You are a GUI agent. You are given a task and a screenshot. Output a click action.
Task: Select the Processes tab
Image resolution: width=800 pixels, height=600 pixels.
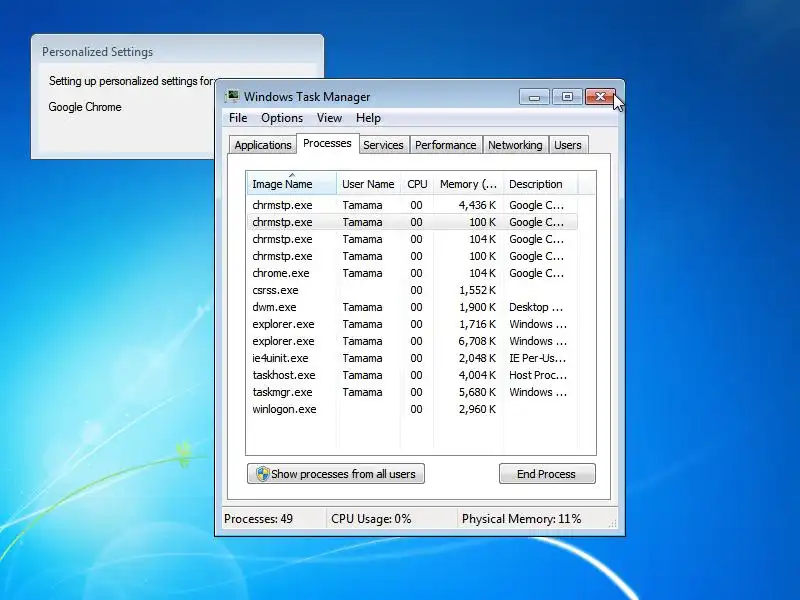coord(327,143)
